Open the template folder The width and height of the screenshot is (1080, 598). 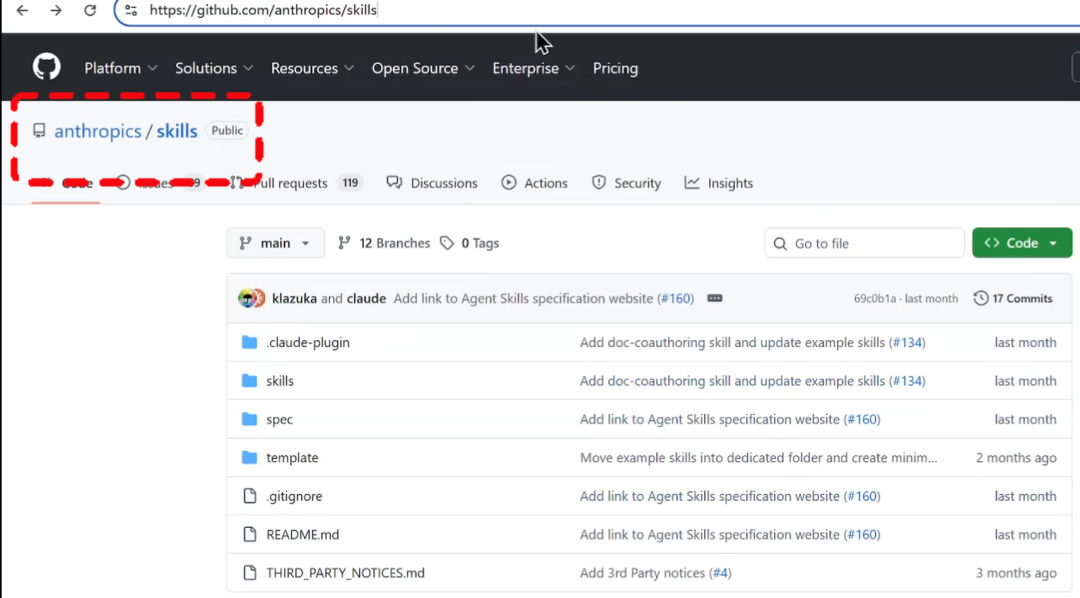292,457
